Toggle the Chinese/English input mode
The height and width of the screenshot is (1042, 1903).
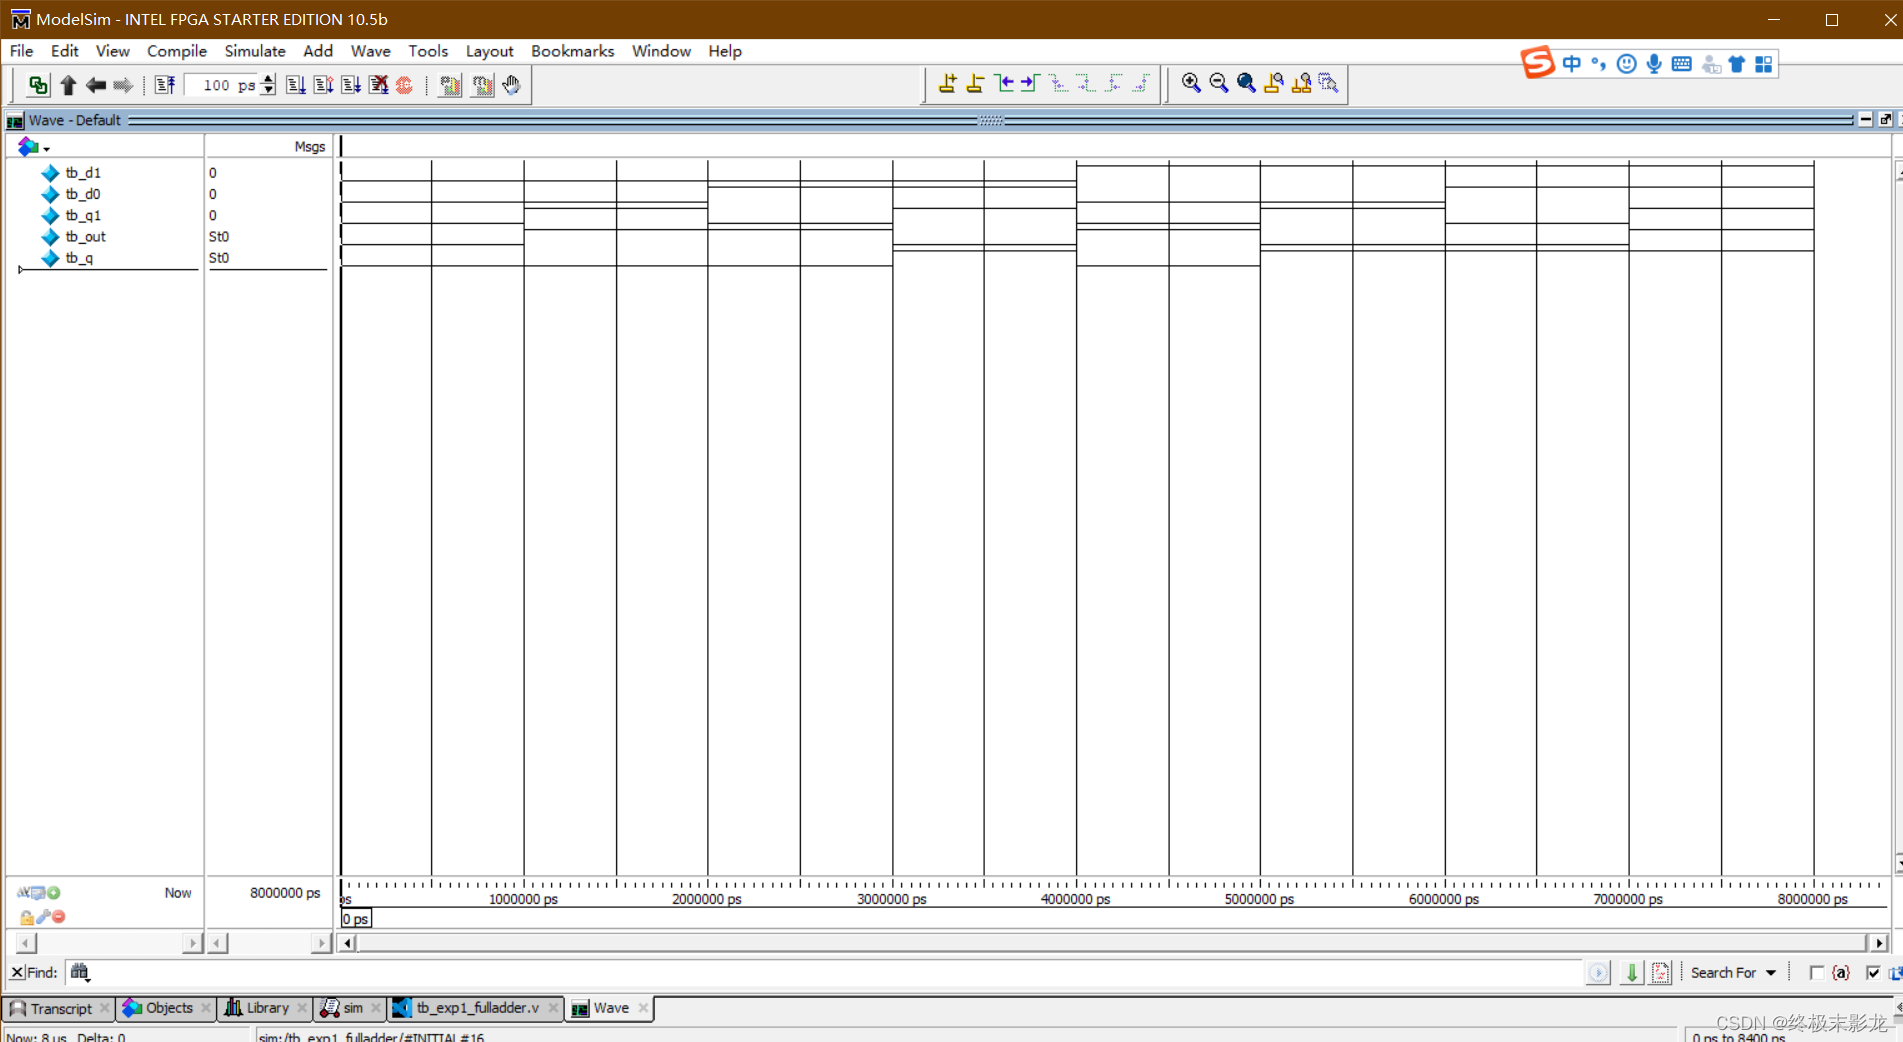(x=1572, y=64)
